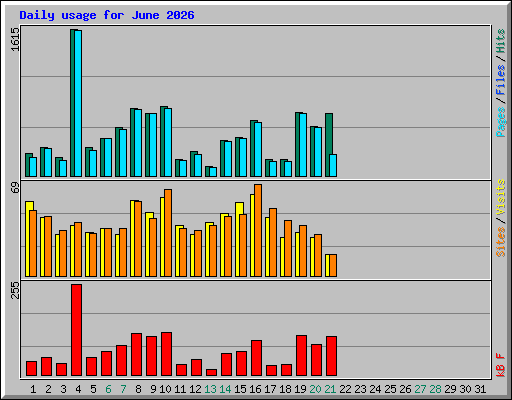Select day 1 on the x-axis
Image resolution: width=512 pixels, height=400 pixels.
coord(33,389)
